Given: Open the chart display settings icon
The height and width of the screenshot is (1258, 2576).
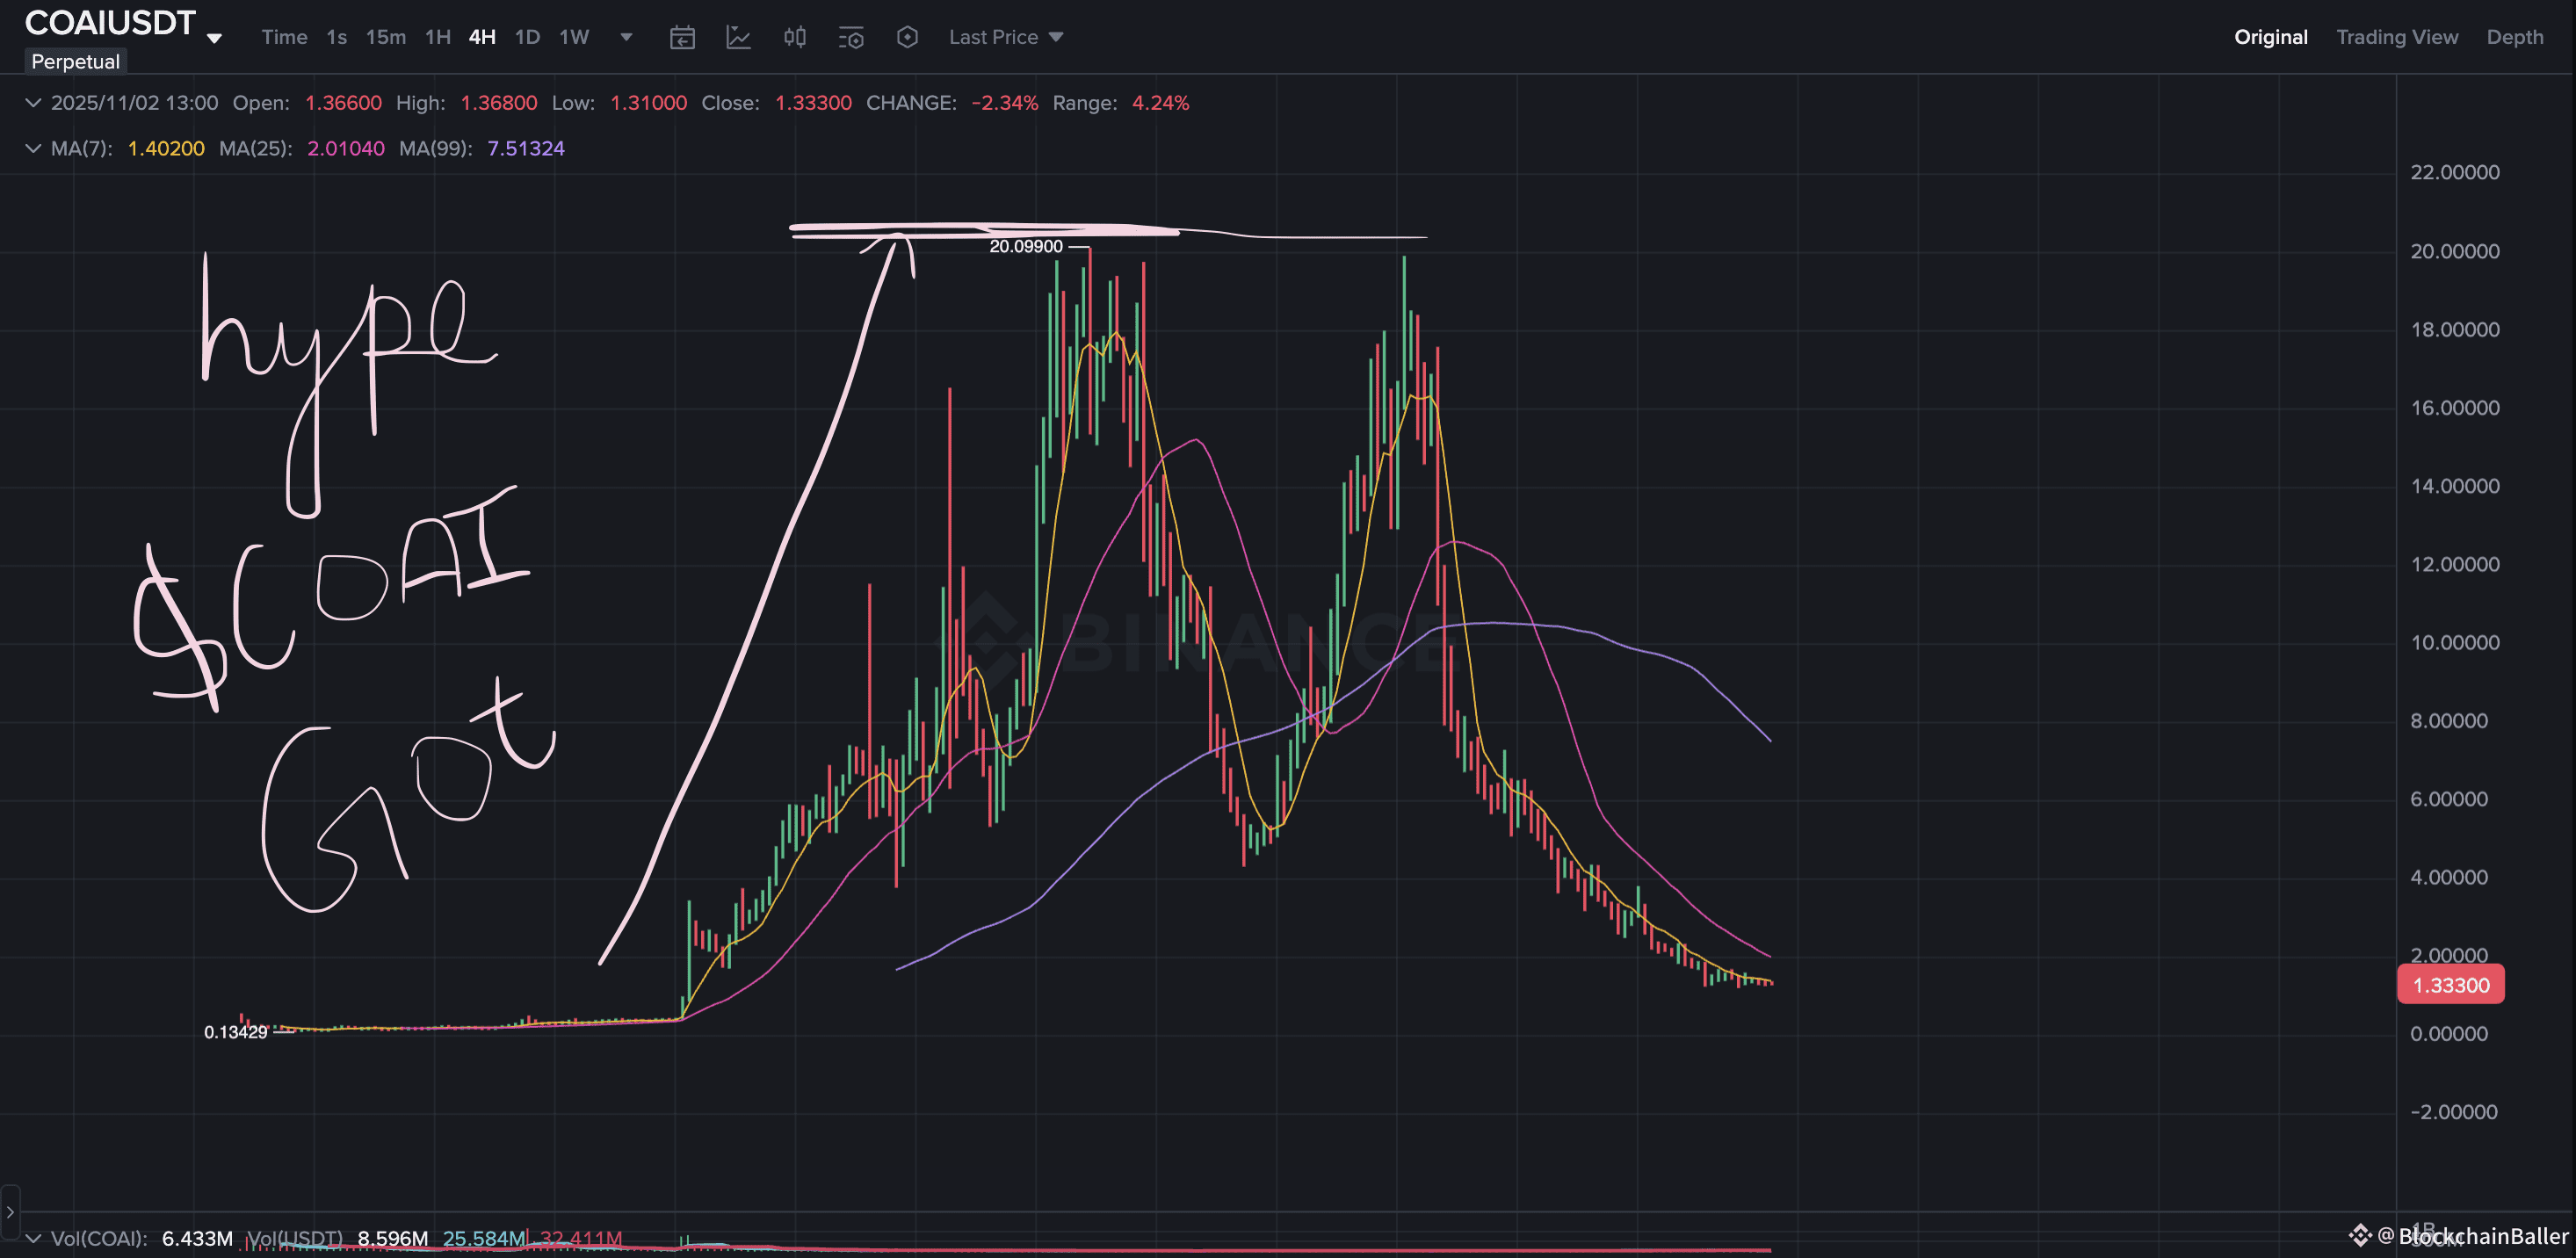Looking at the screenshot, I should click(851, 38).
